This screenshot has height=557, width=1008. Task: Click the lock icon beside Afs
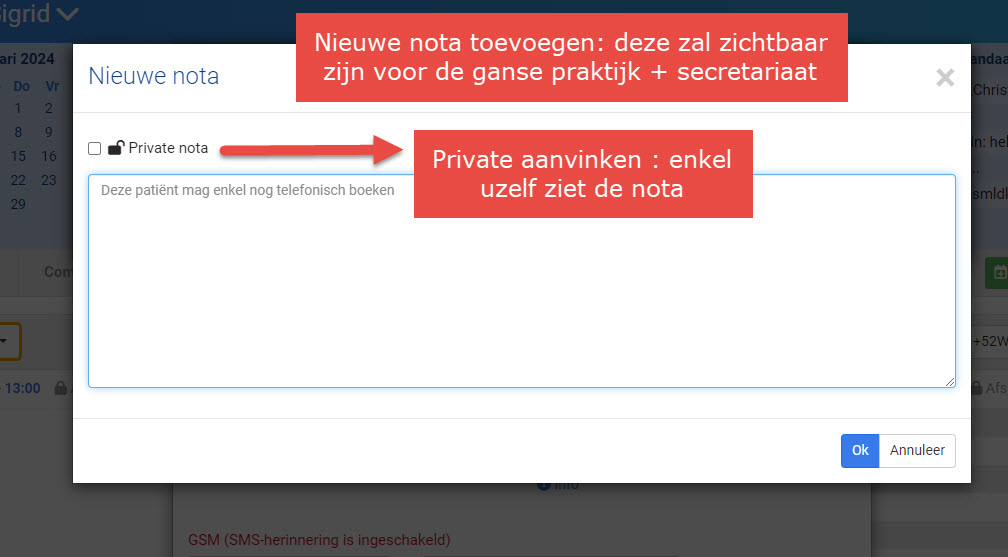coord(978,388)
